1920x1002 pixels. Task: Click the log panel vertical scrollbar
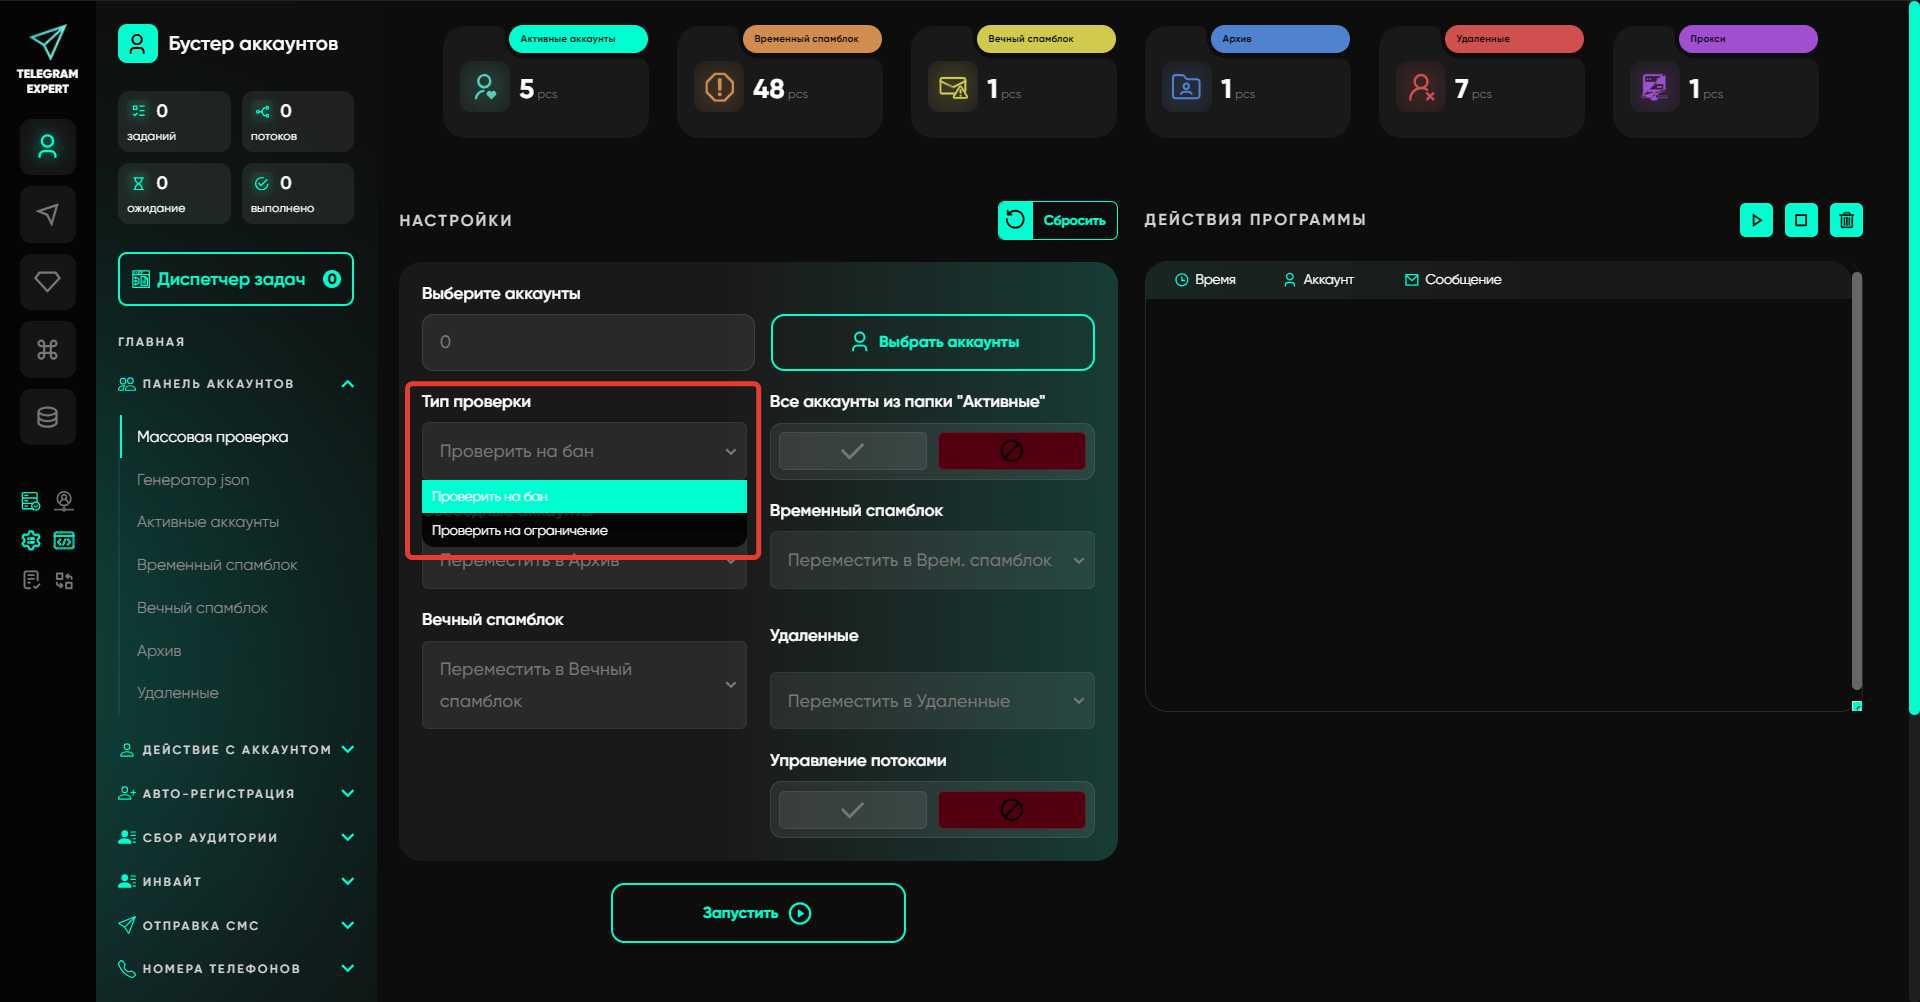[1856, 480]
